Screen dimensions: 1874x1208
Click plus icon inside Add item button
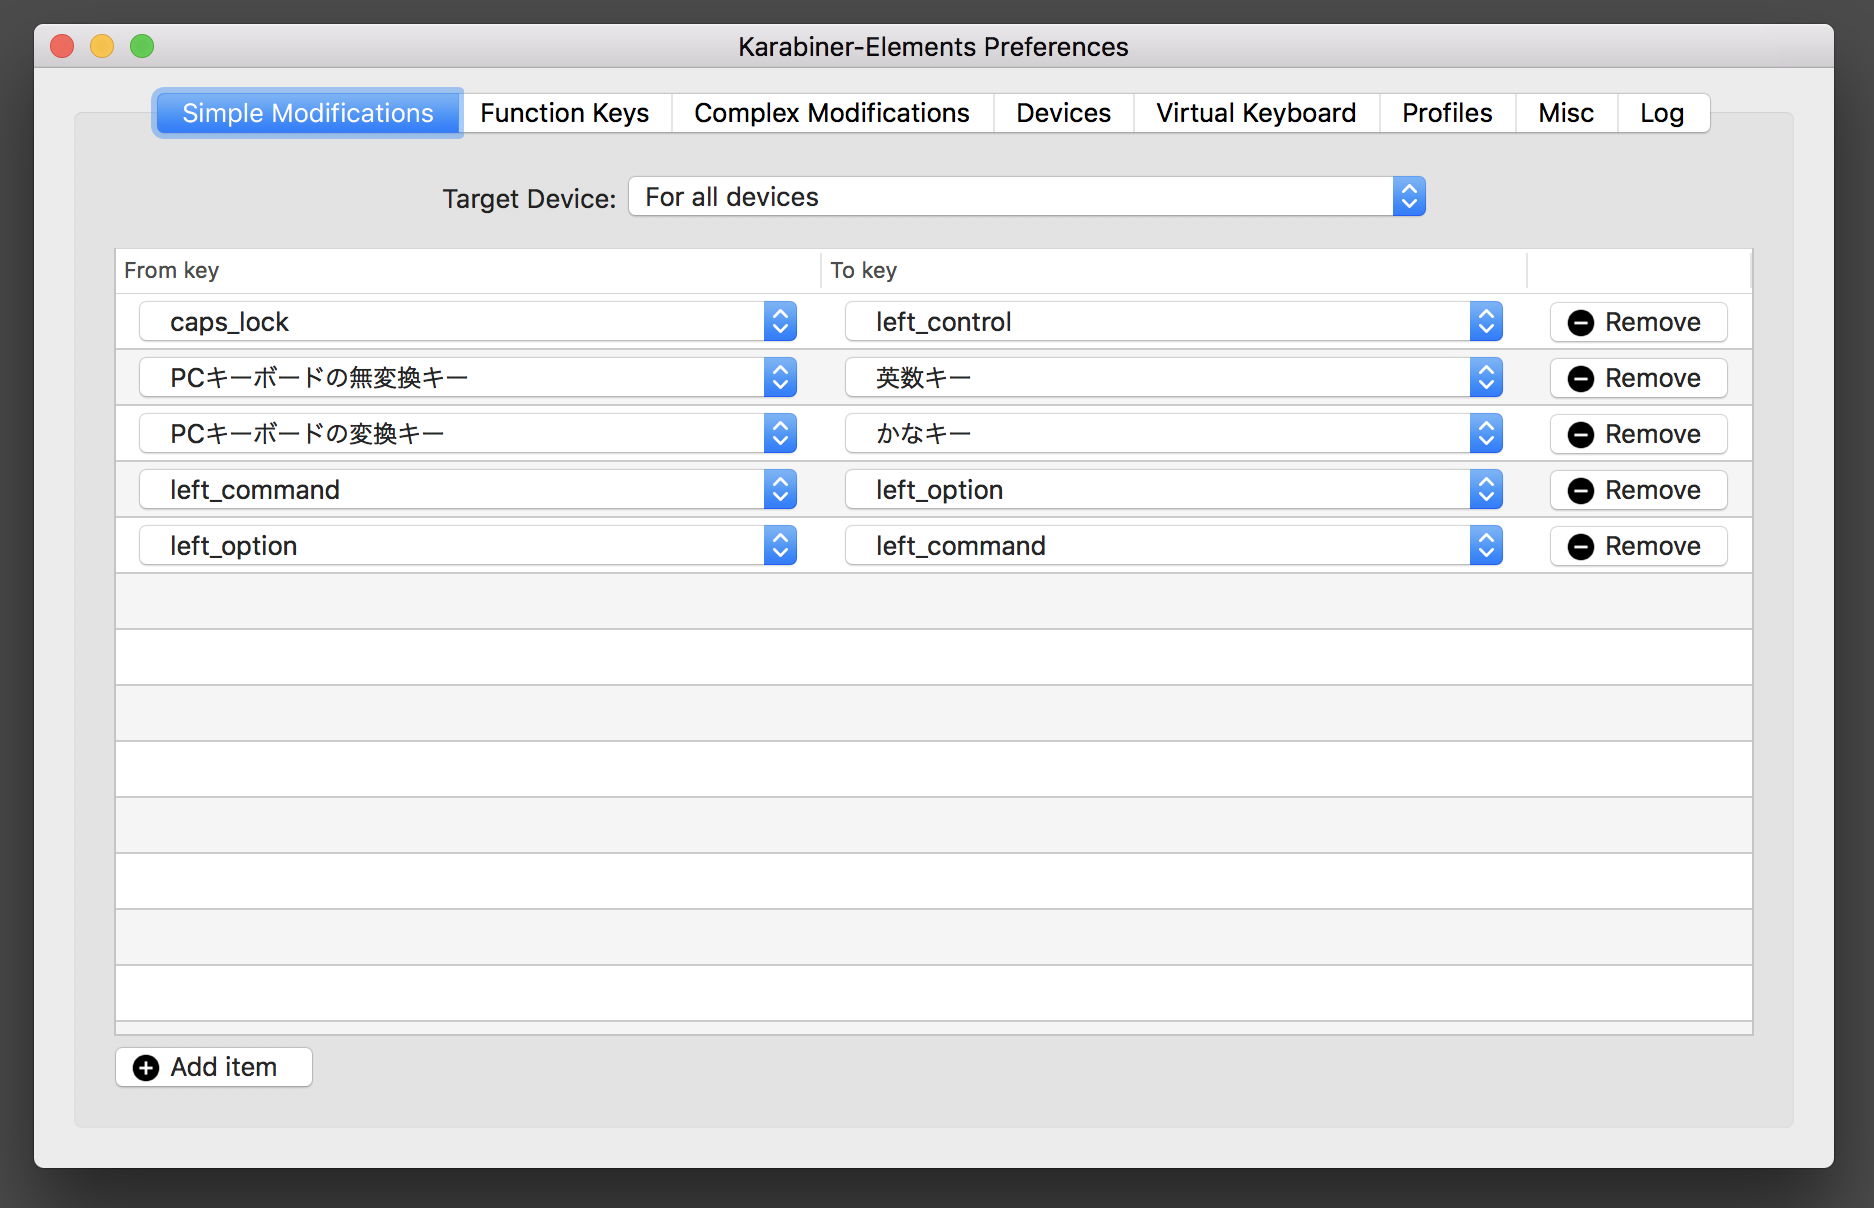coord(144,1067)
